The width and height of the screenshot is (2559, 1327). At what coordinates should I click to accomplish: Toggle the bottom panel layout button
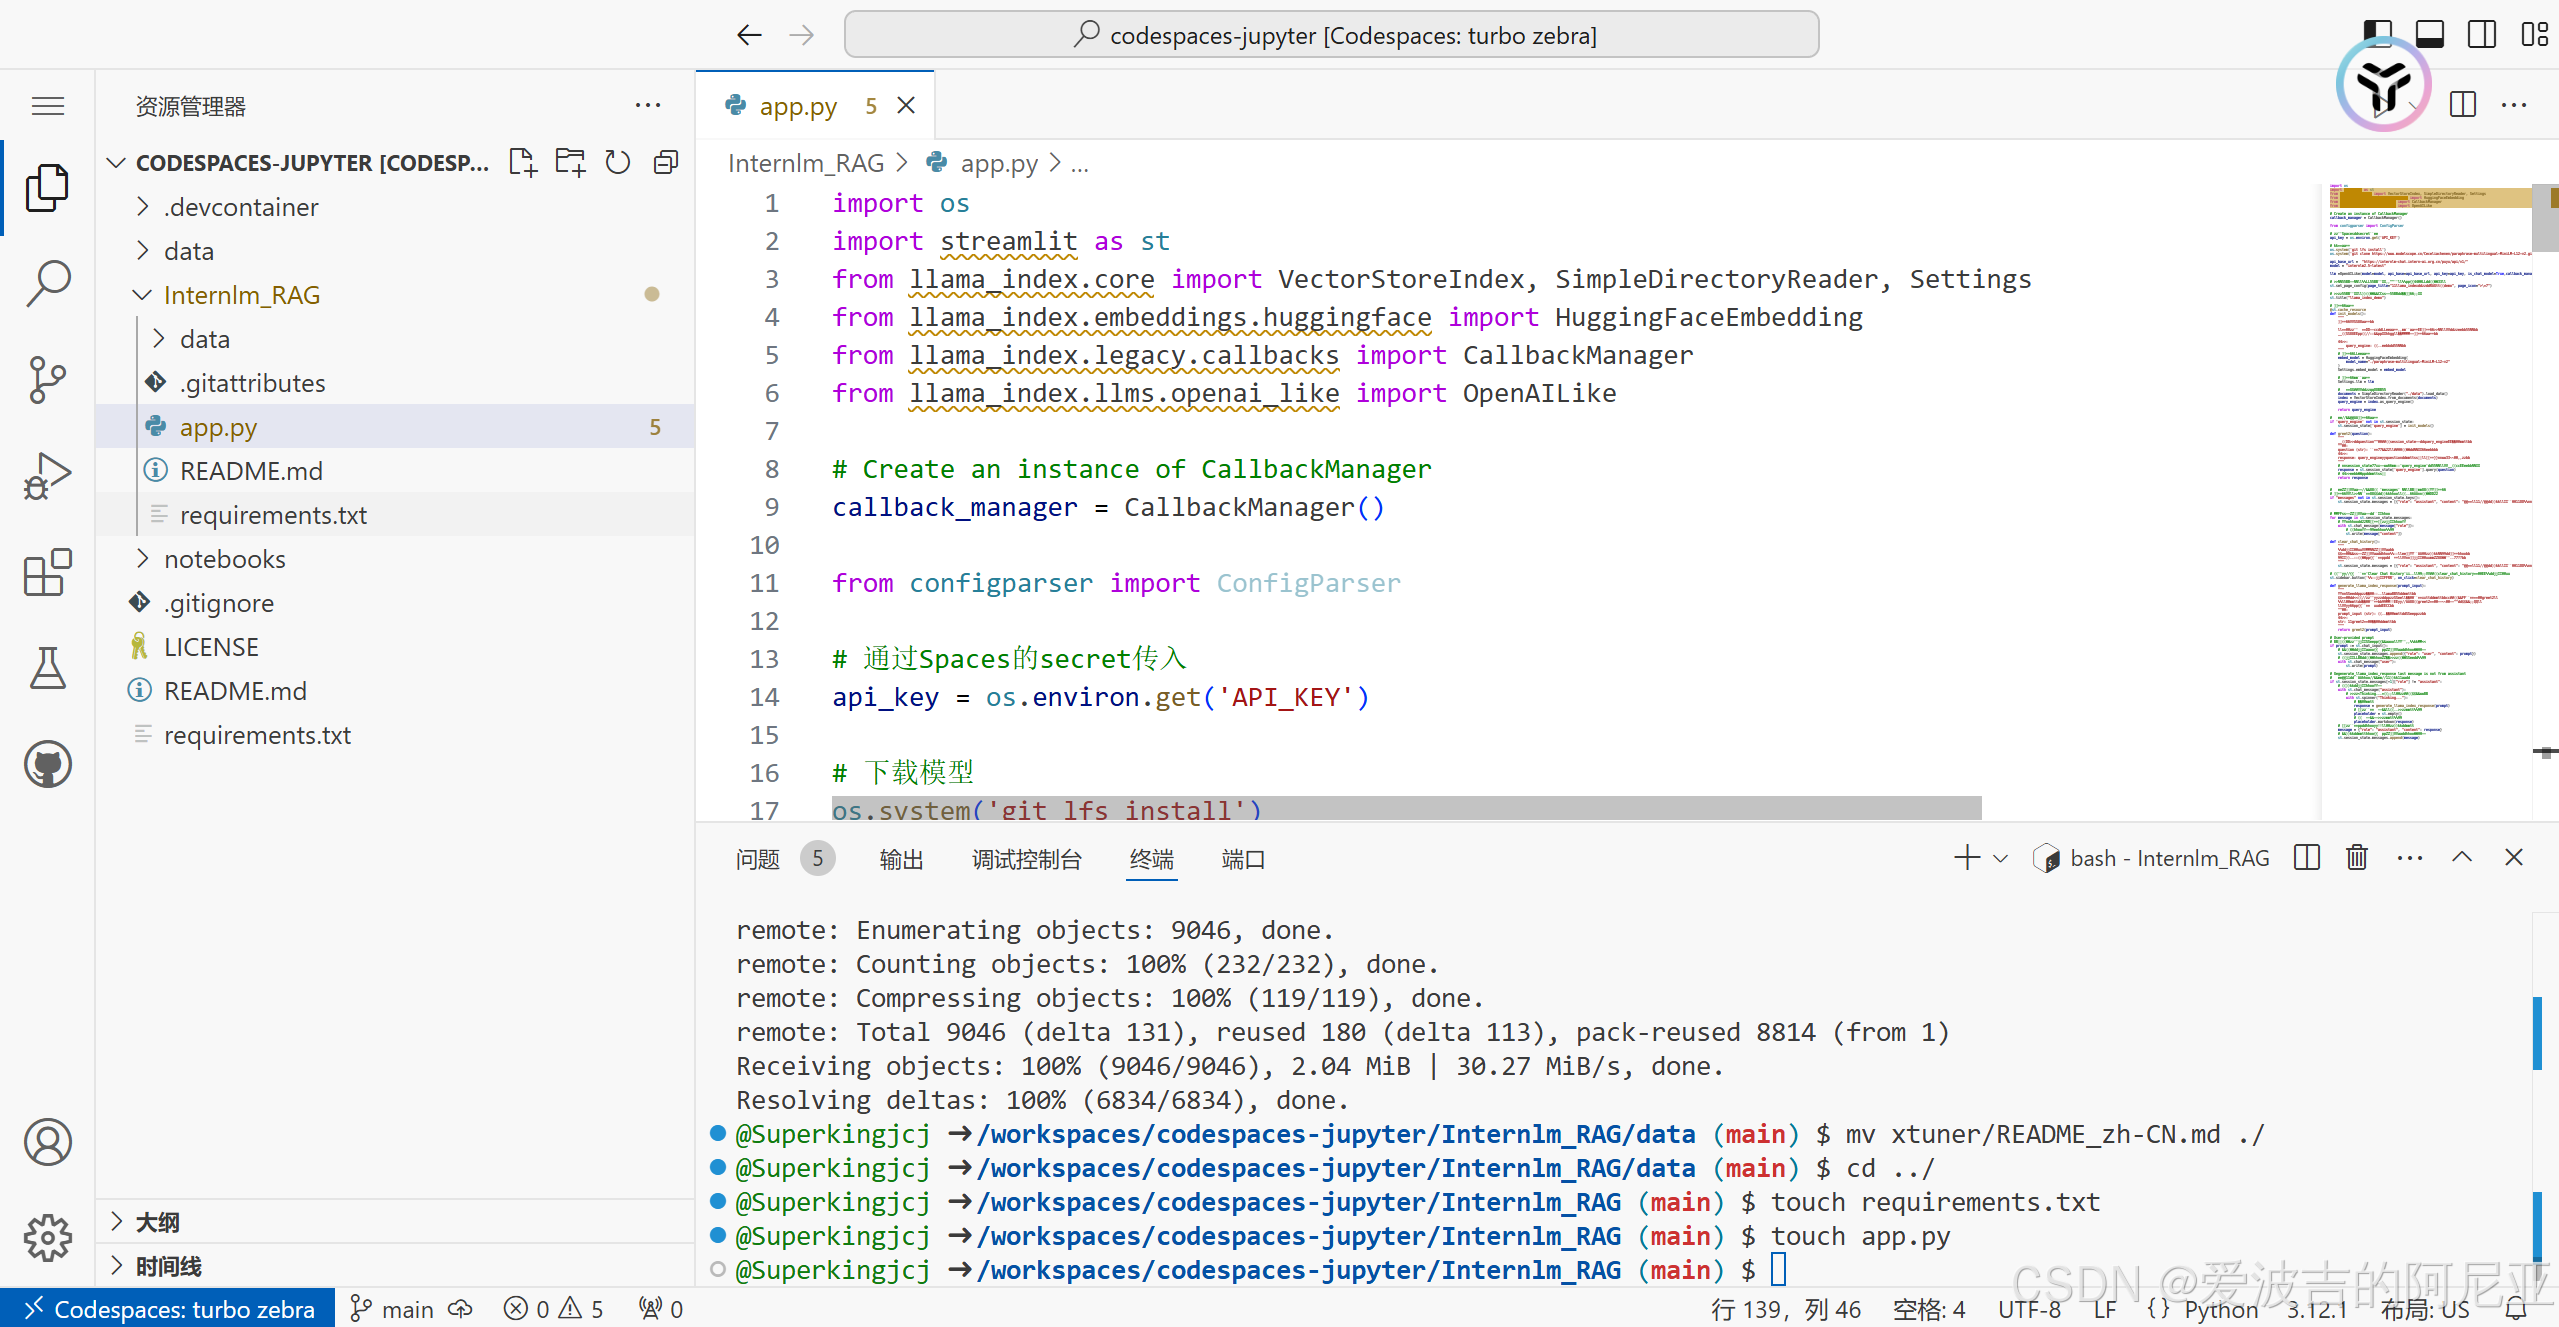click(2429, 34)
